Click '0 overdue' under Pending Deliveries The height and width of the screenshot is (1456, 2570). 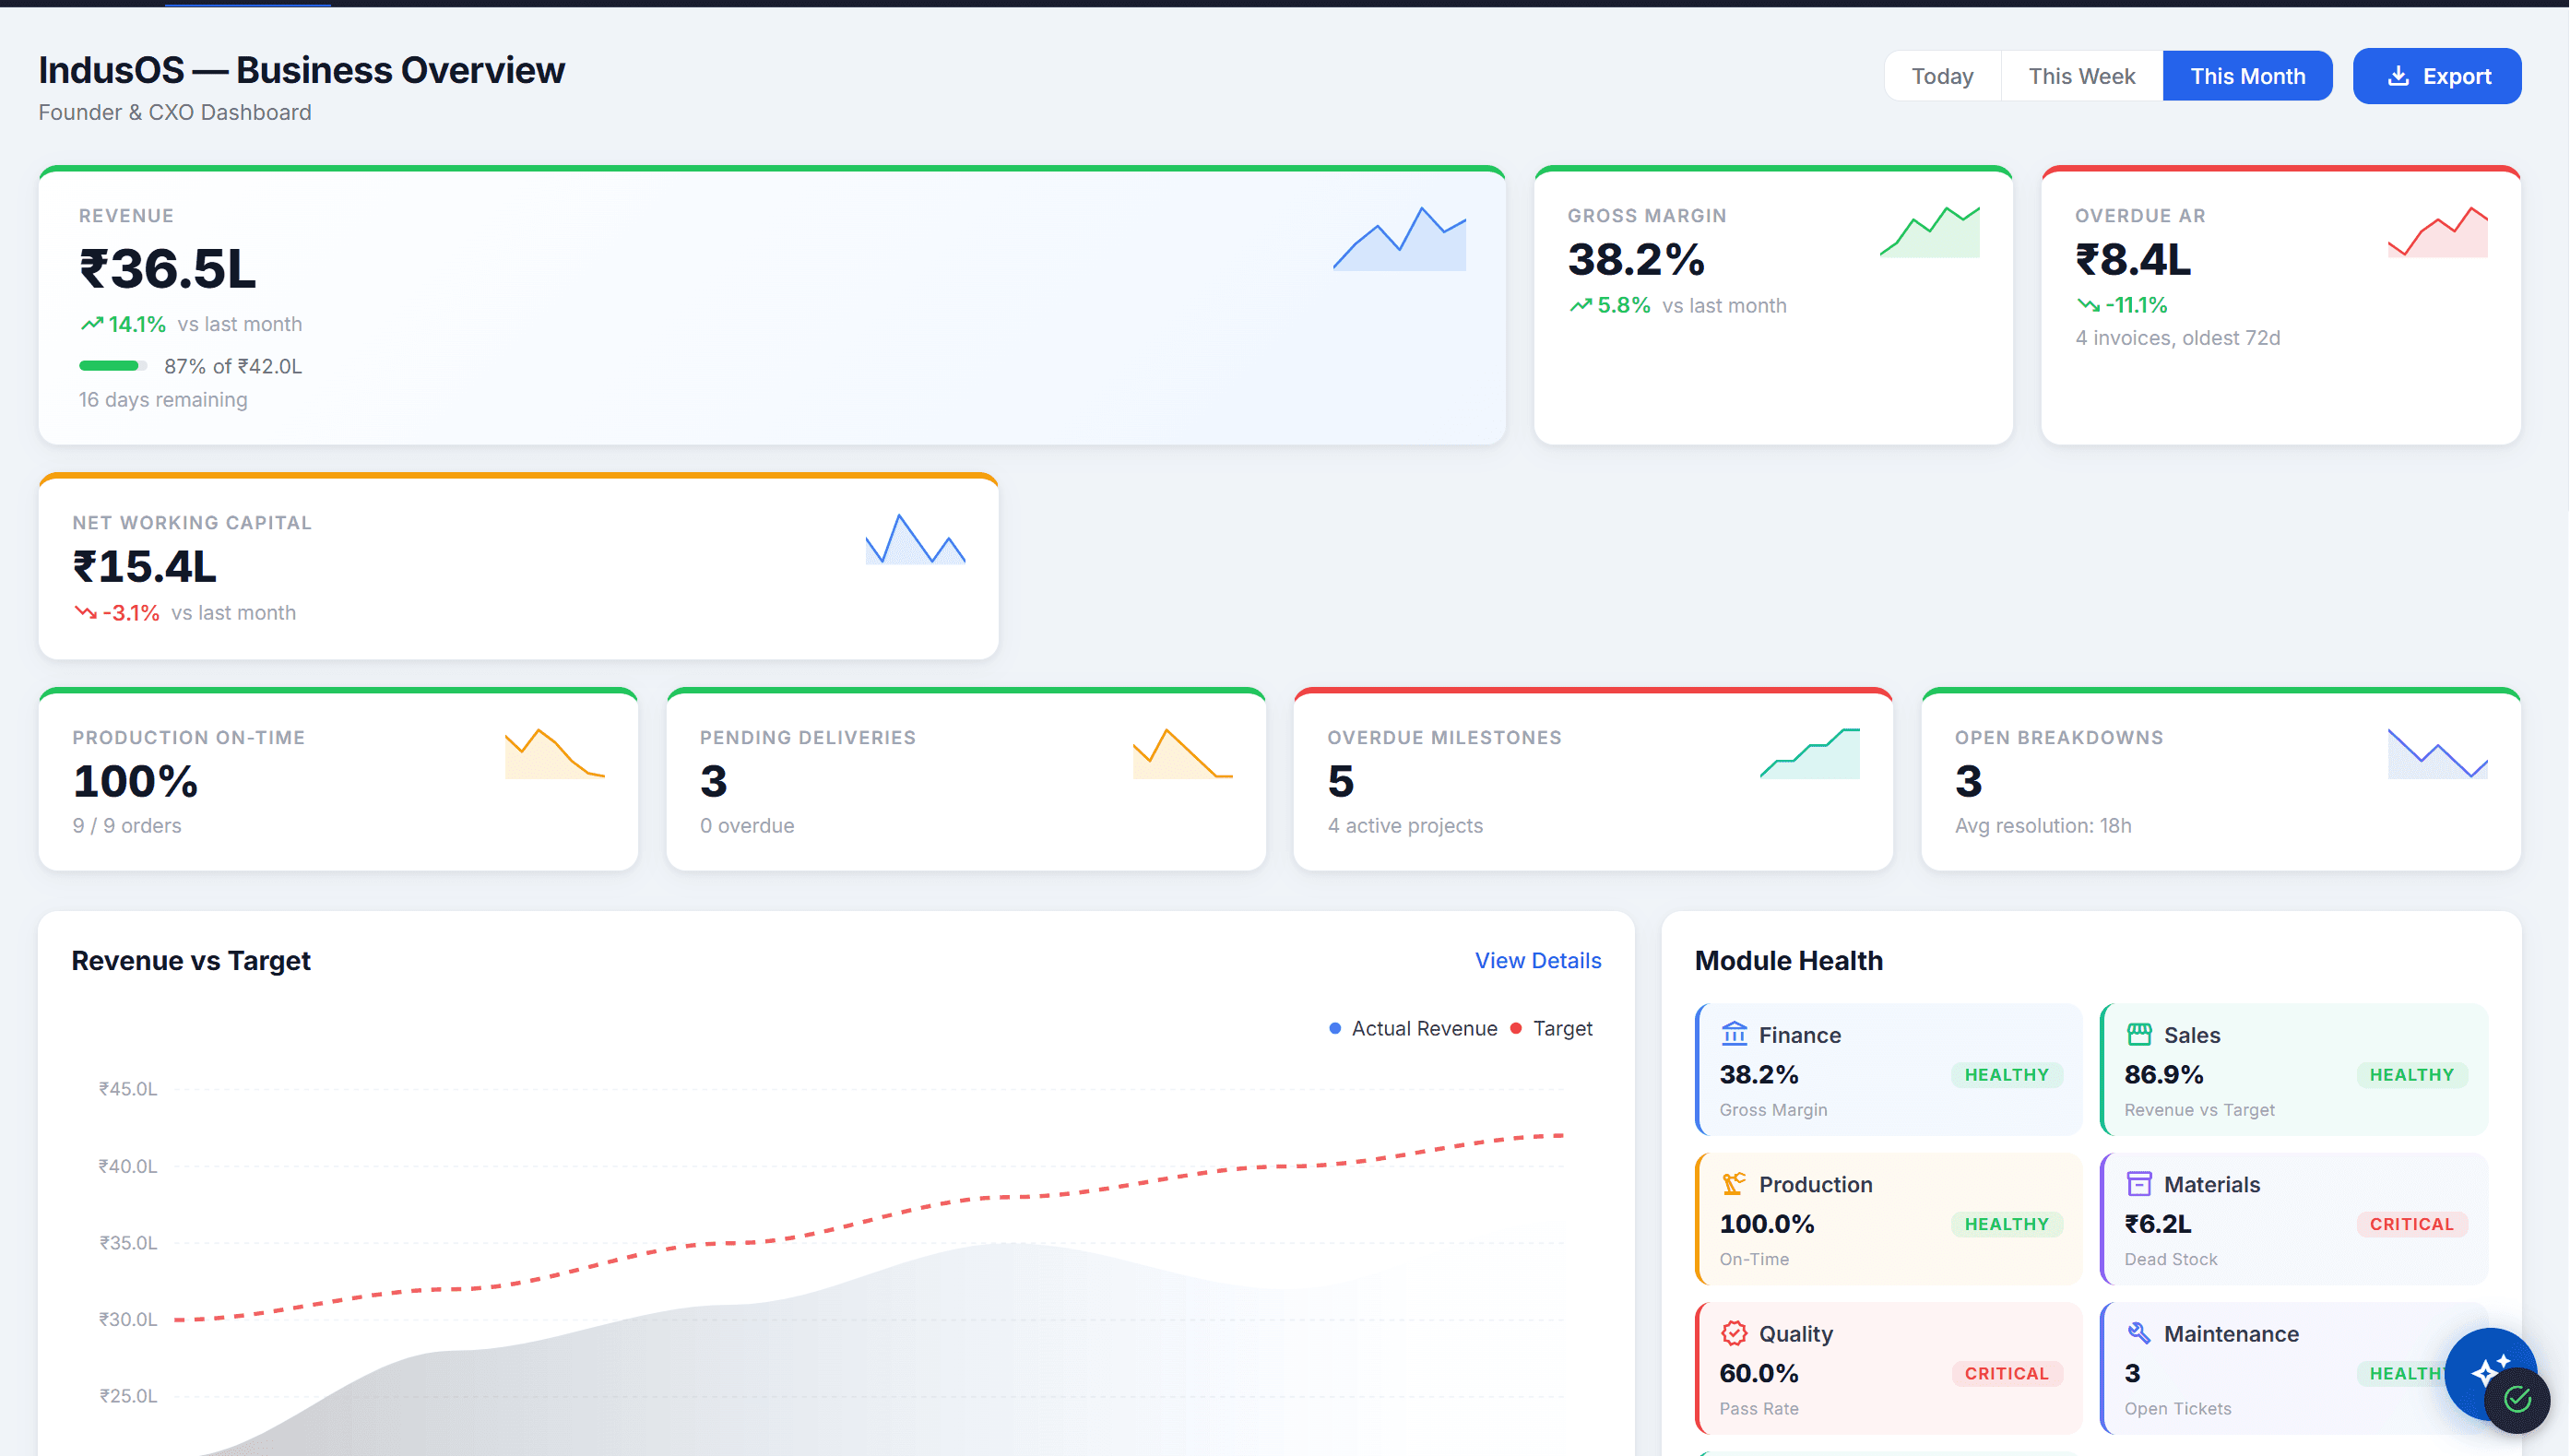pyautogui.click(x=747, y=825)
